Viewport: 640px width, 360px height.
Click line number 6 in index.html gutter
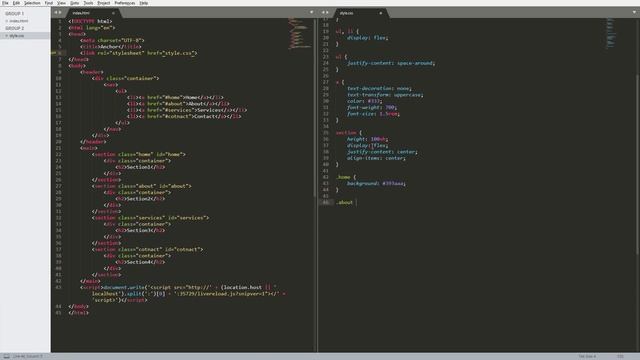[x=60, y=53]
